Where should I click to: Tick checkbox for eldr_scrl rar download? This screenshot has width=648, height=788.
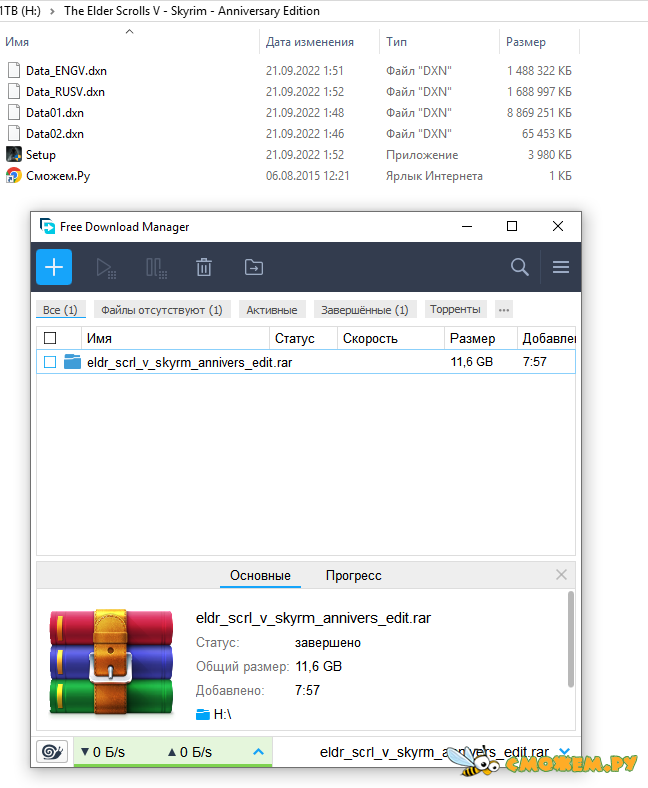pos(50,362)
